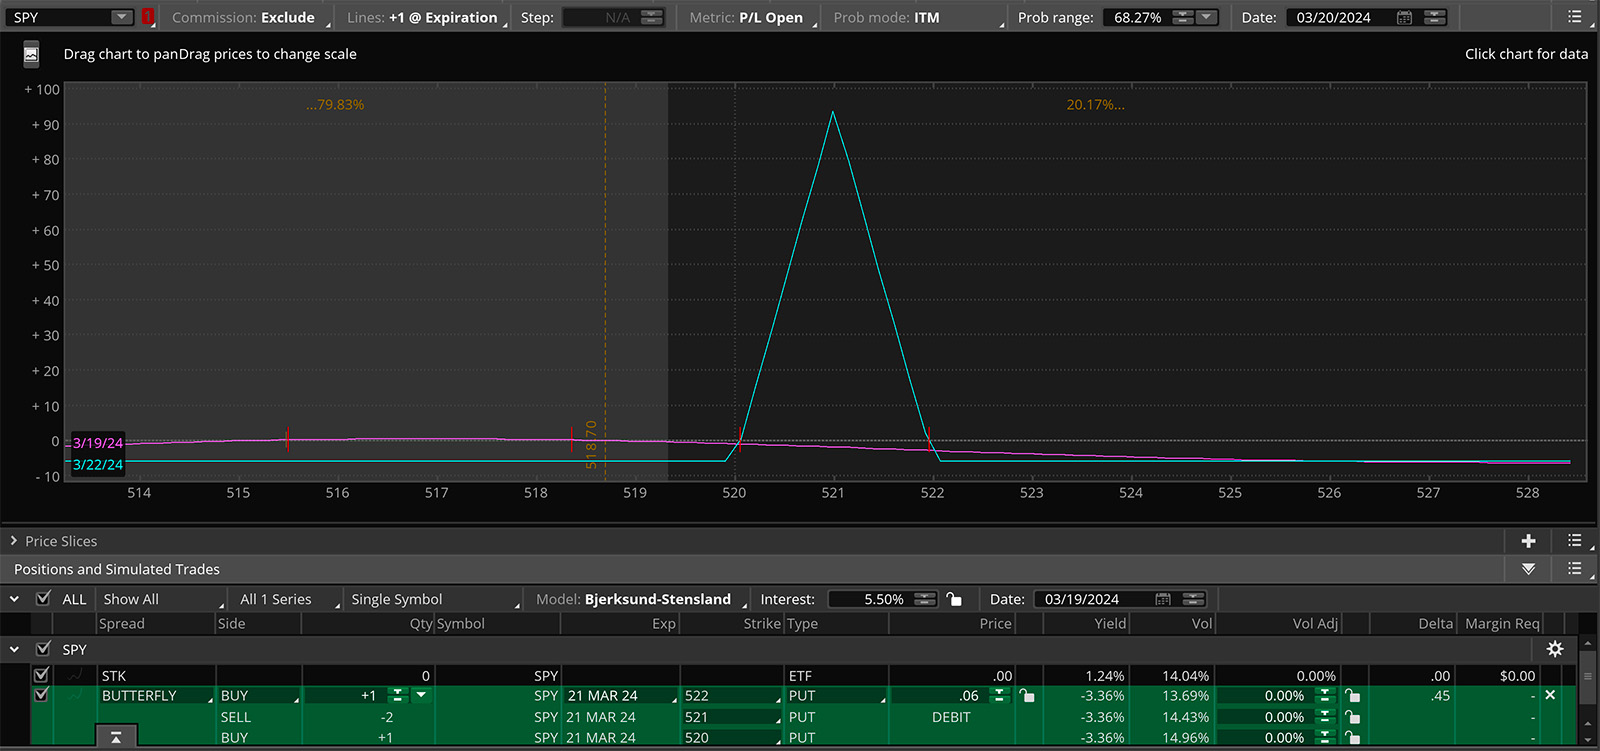1600x751 pixels.
Task: Open the calendar picker for 03/19/2024 date
Action: click(x=1163, y=599)
